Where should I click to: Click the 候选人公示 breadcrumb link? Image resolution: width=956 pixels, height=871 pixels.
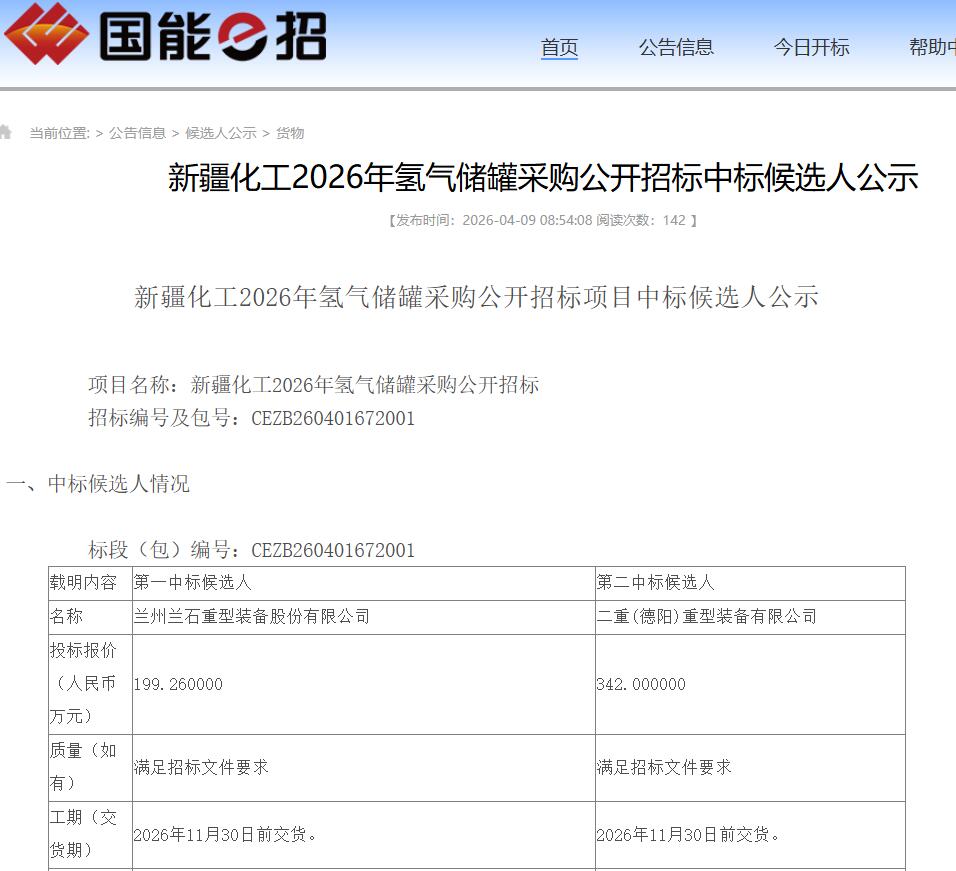click(222, 132)
